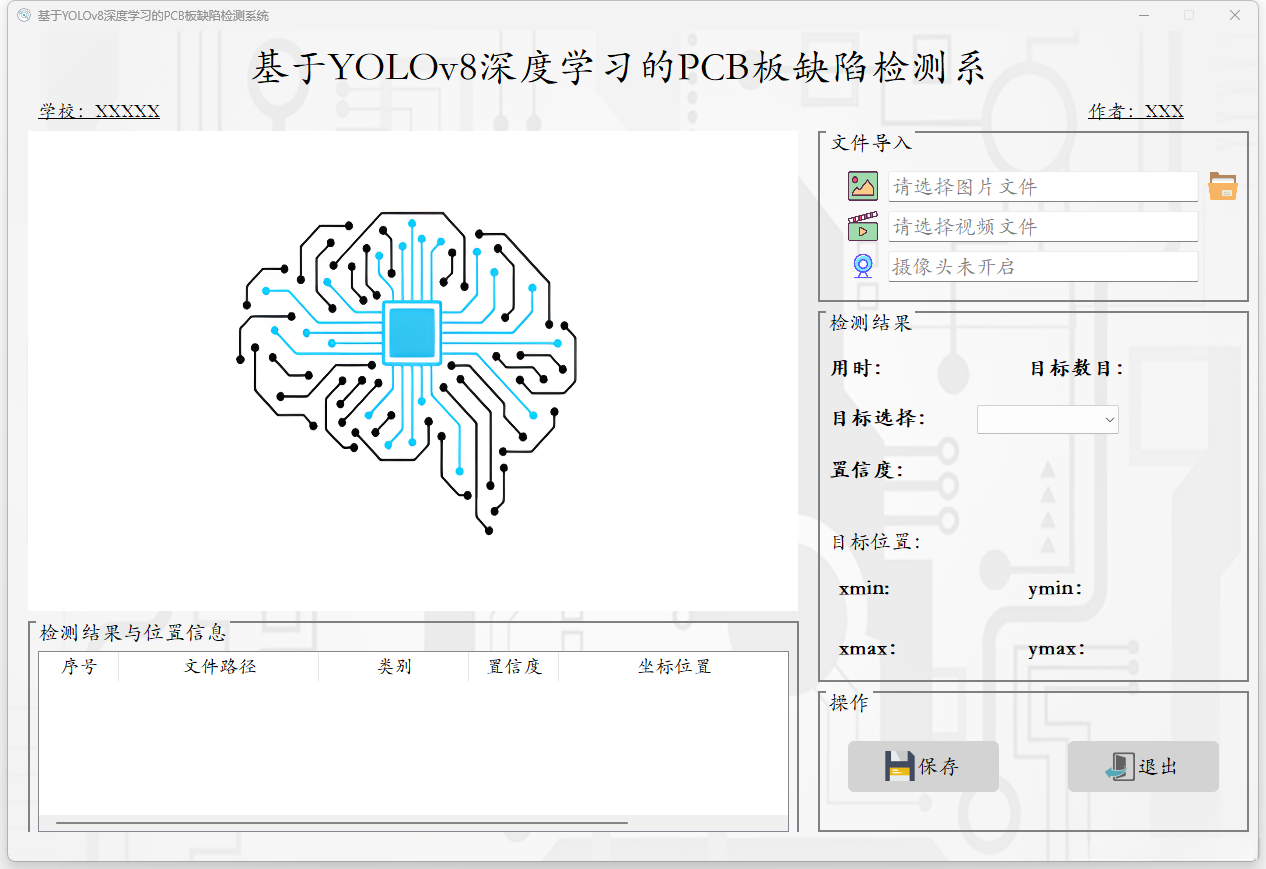Click the 作者：XXX link
Viewport: 1266px width, 869px height.
click(1136, 111)
